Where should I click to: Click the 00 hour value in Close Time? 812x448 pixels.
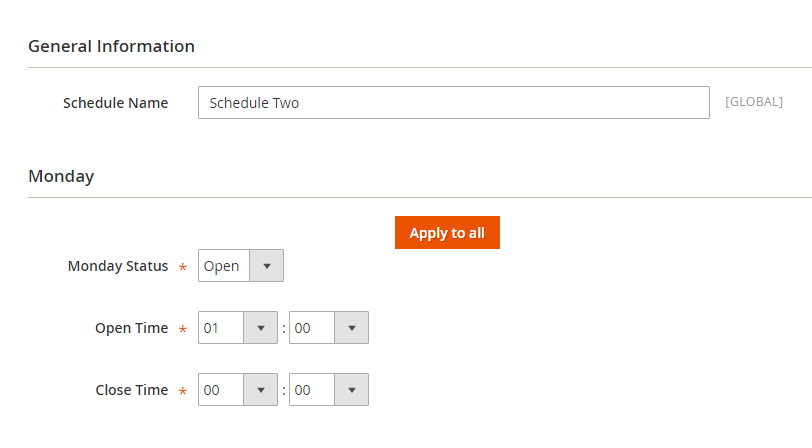tap(220, 390)
